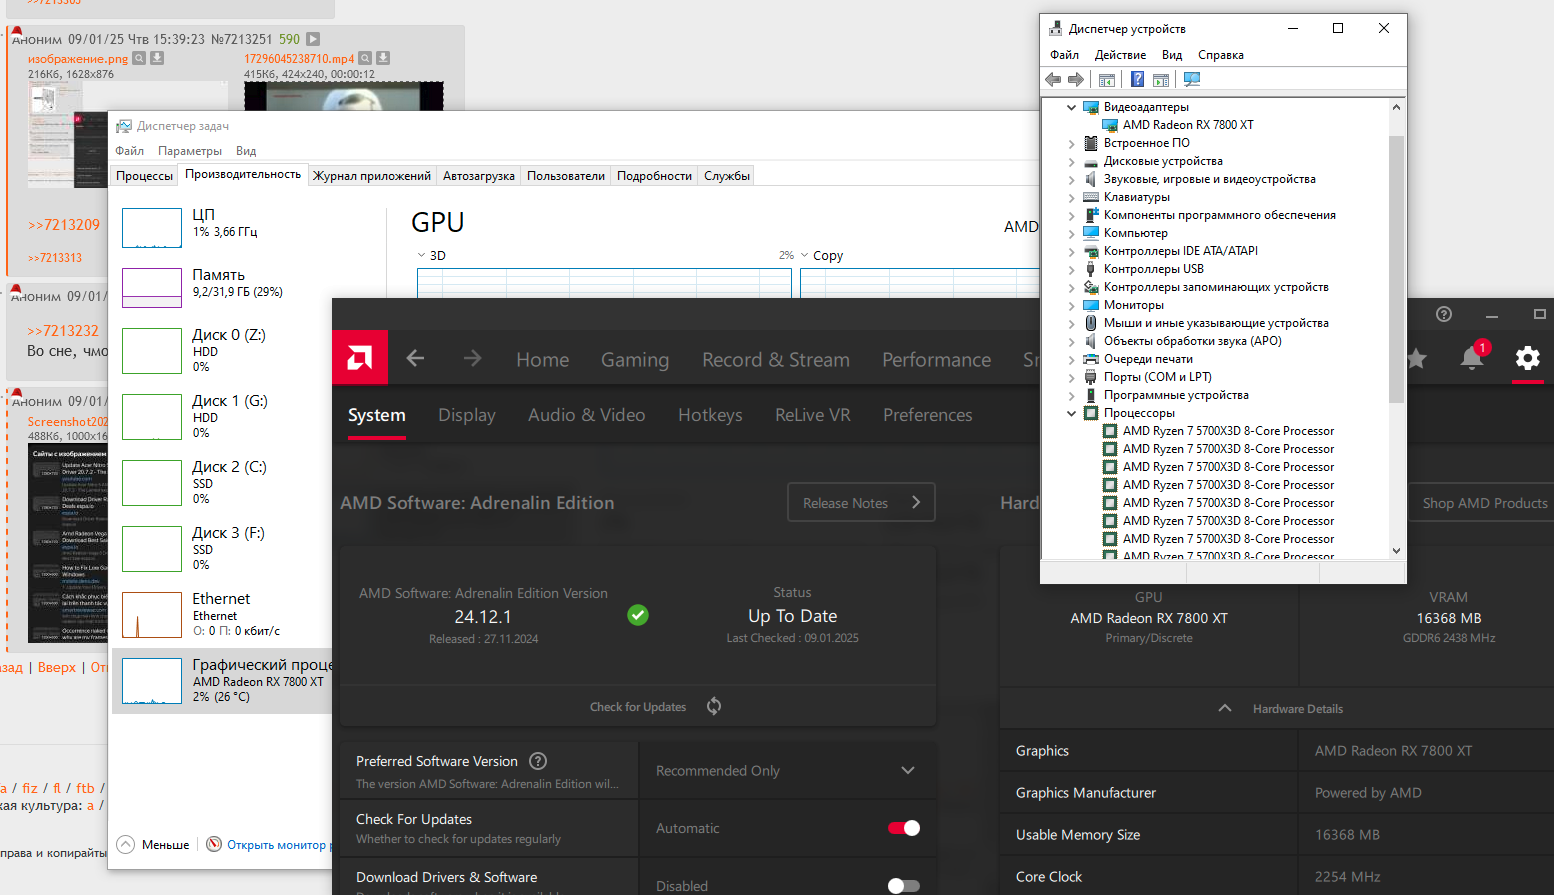
Task: Toggle Check For Updates Automatic switch
Action: tap(904, 828)
